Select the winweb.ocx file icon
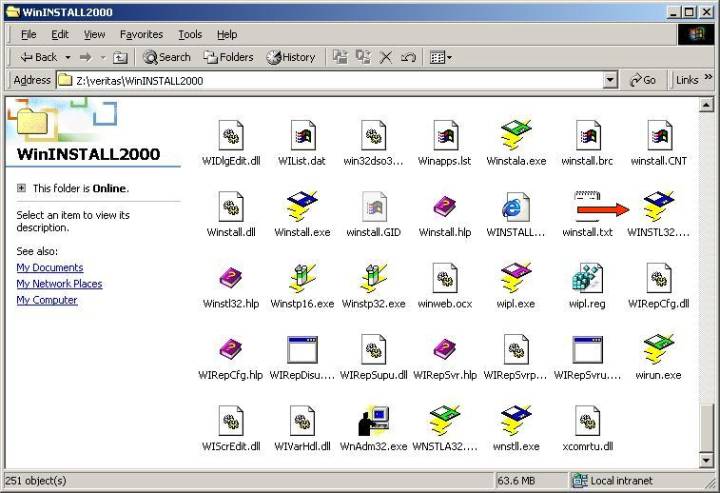 pos(445,278)
